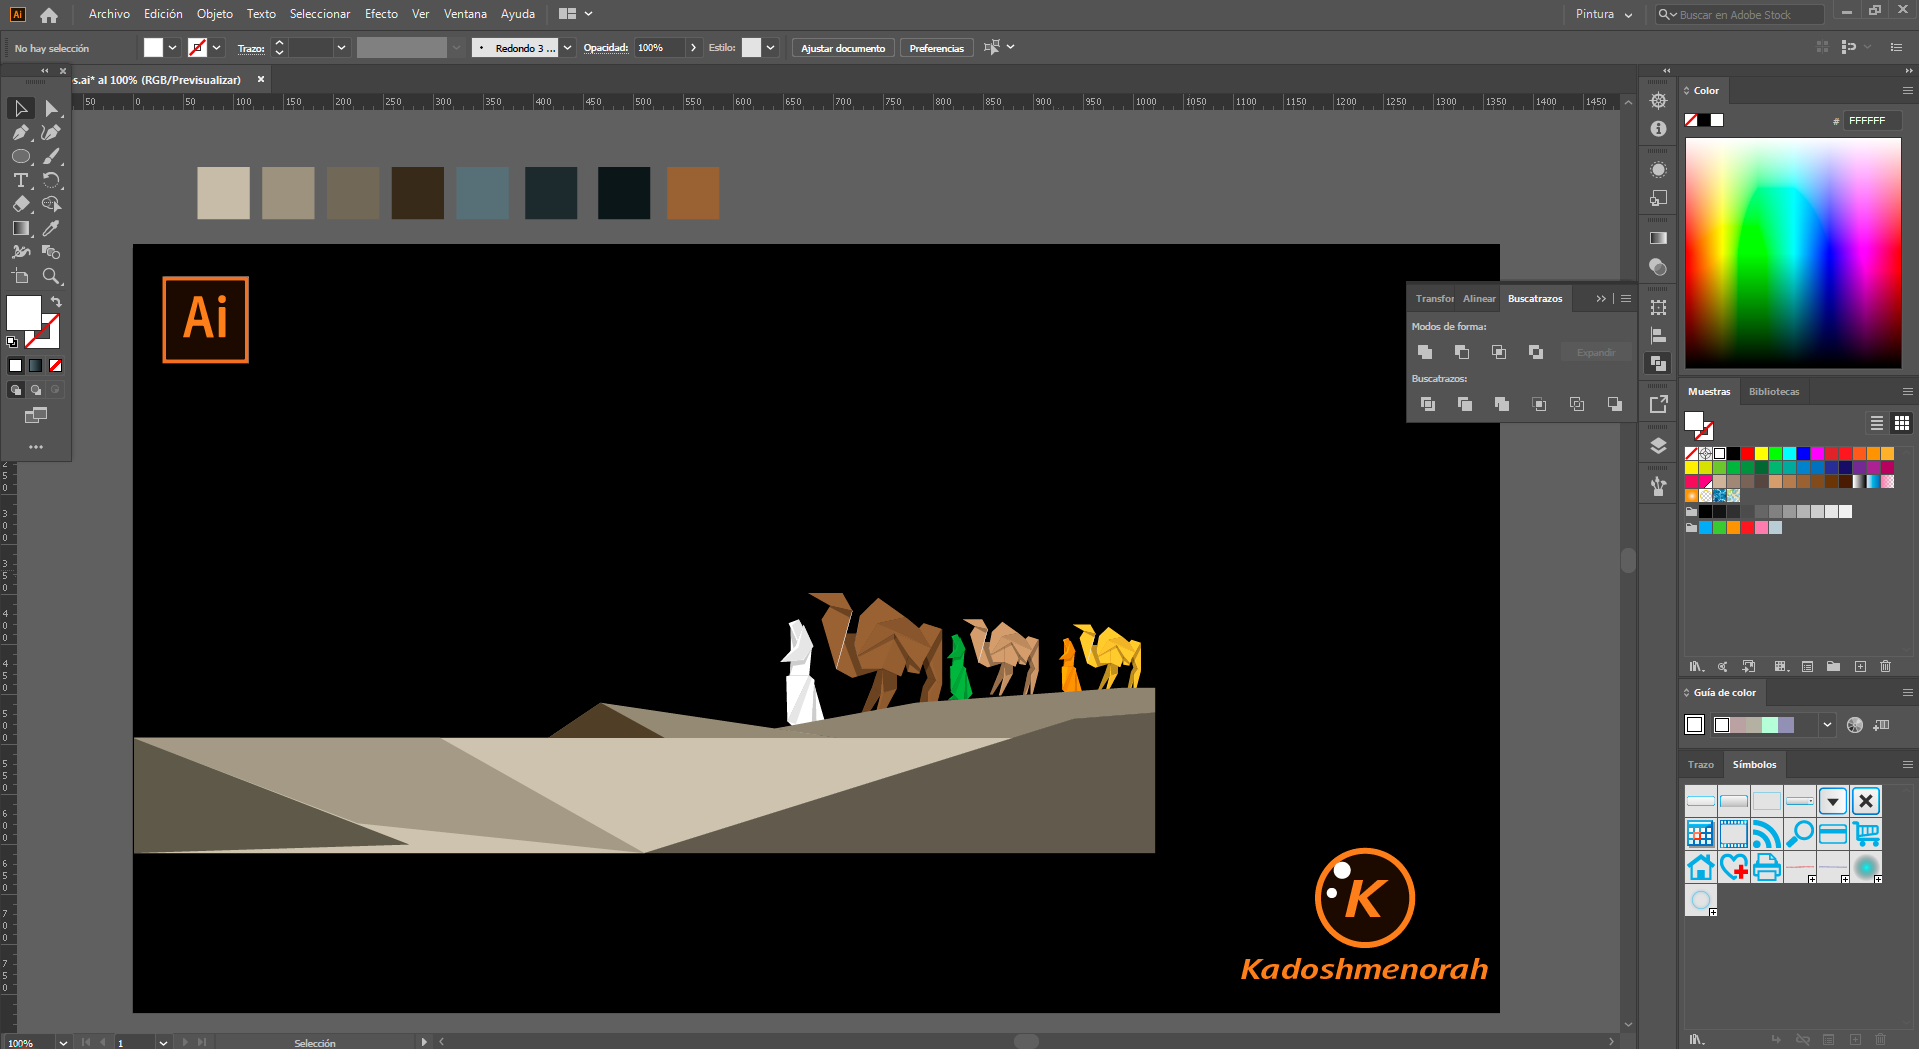Select the RSS symbol in Símbolos
The height and width of the screenshot is (1049, 1919).
coord(1767,834)
